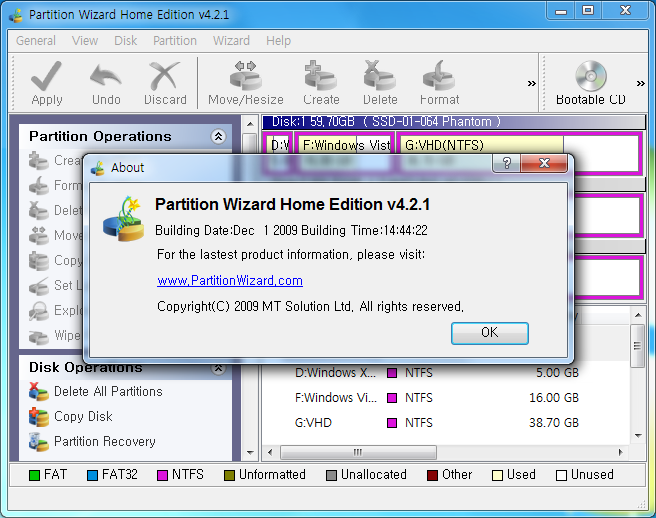Open the Help menu
The width and height of the screenshot is (656, 518).
click(278, 41)
